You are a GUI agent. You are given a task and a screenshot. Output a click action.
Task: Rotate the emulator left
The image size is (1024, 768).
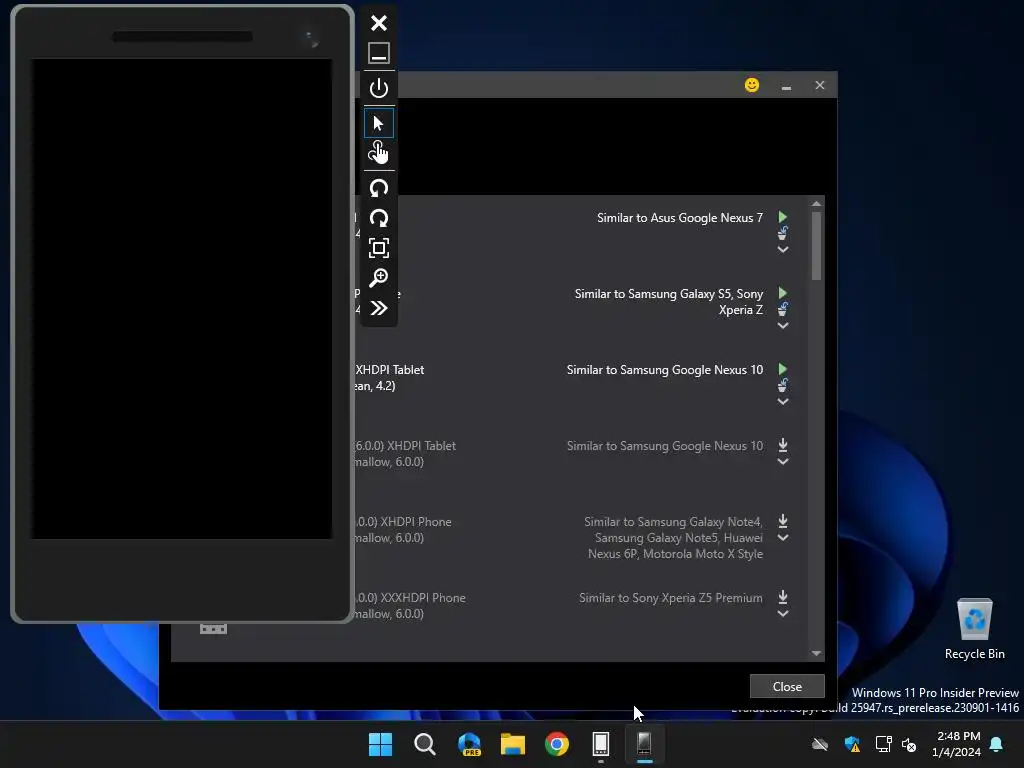(x=379, y=188)
